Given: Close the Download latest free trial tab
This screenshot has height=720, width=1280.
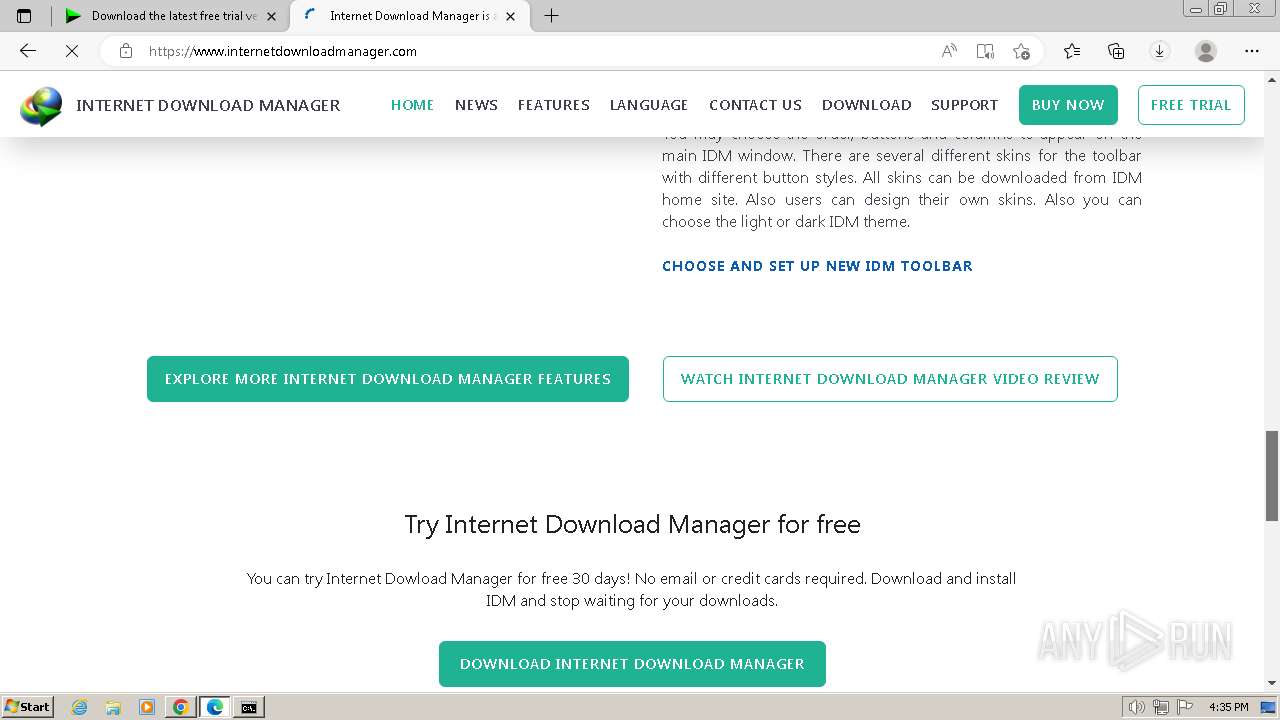Looking at the screenshot, I should coord(271,16).
